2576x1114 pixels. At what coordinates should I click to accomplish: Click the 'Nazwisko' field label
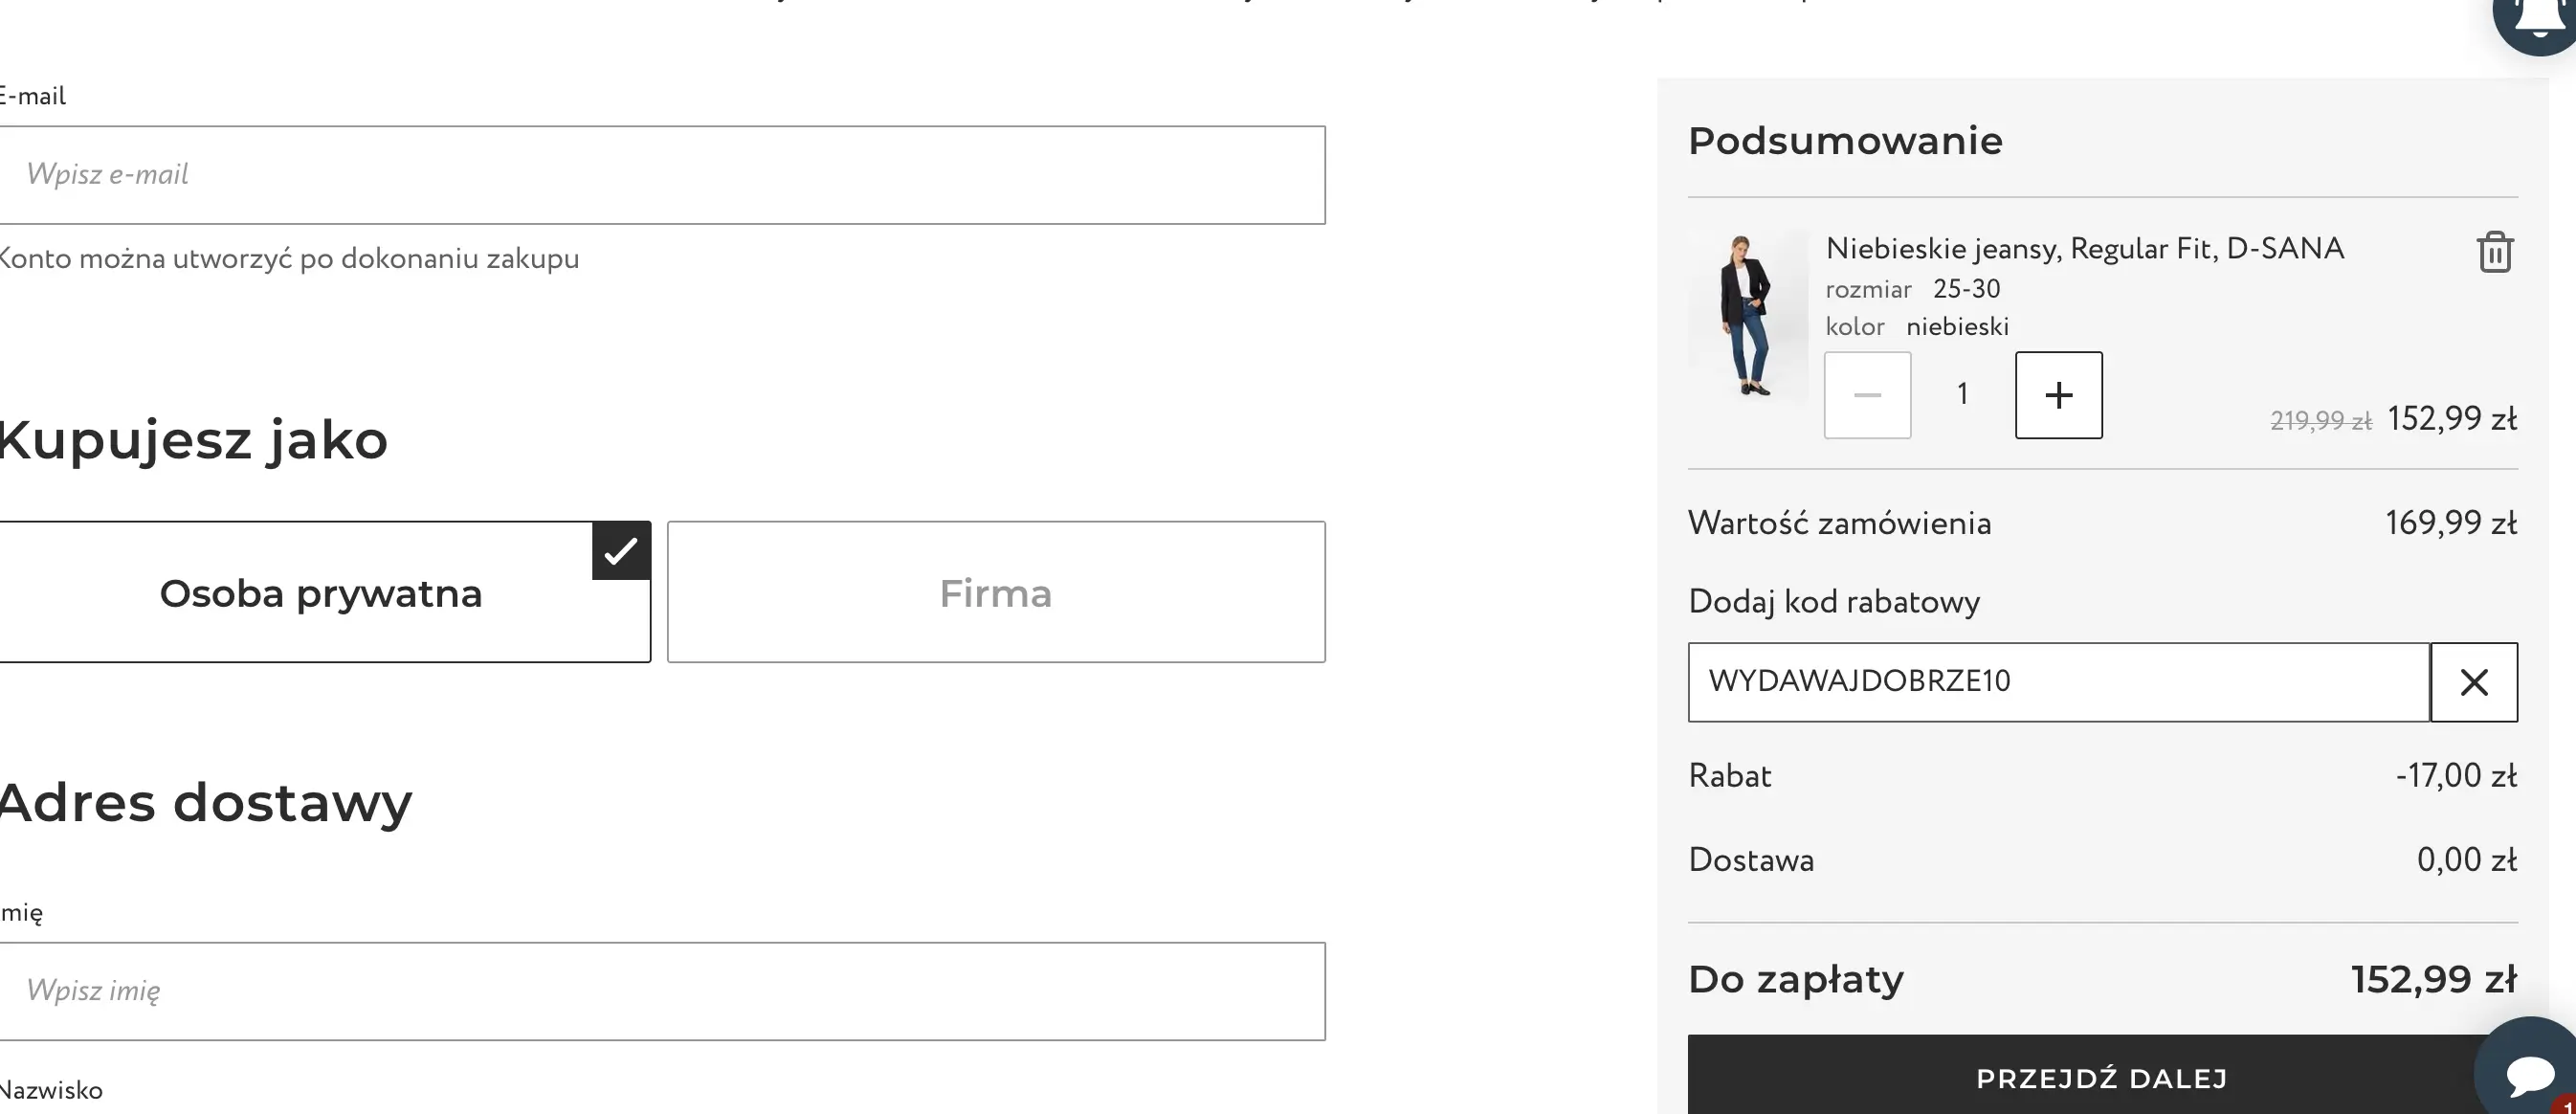click(51, 1090)
